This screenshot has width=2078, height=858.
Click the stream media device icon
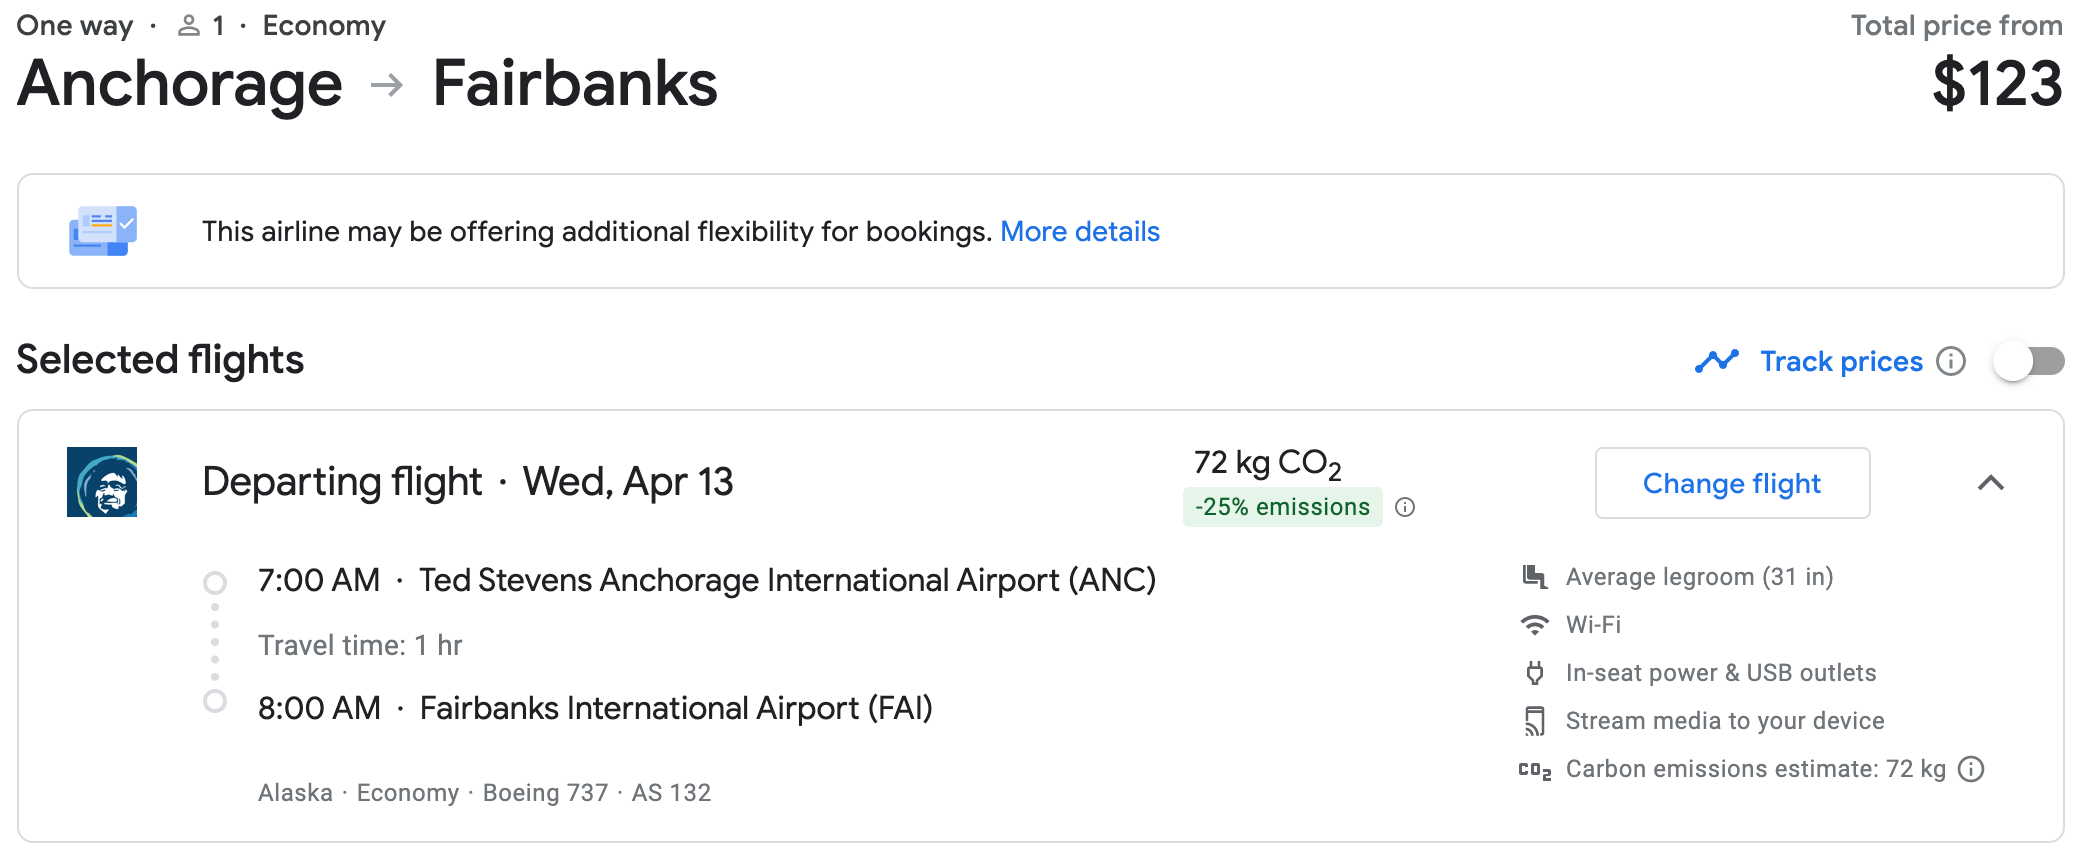click(x=1535, y=720)
